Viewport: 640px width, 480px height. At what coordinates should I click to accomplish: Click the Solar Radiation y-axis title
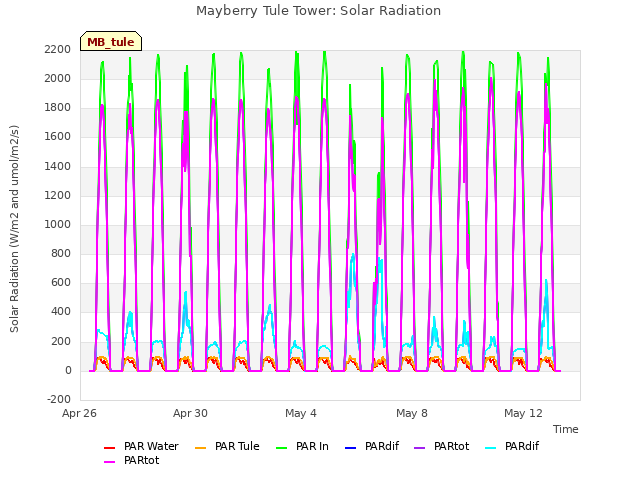pyautogui.click(x=14, y=229)
